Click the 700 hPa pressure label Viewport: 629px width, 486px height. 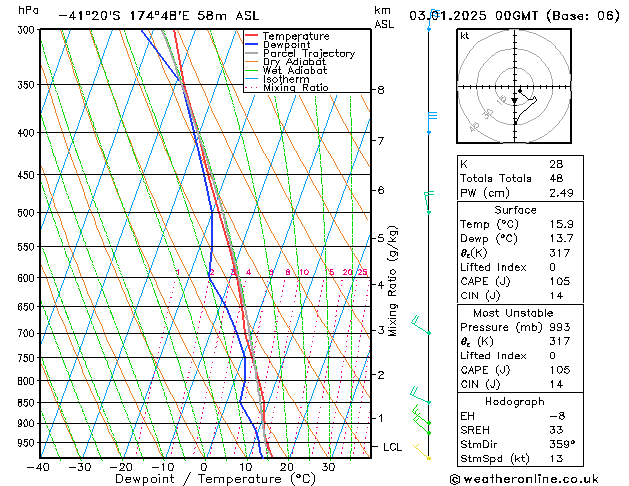(x=28, y=334)
